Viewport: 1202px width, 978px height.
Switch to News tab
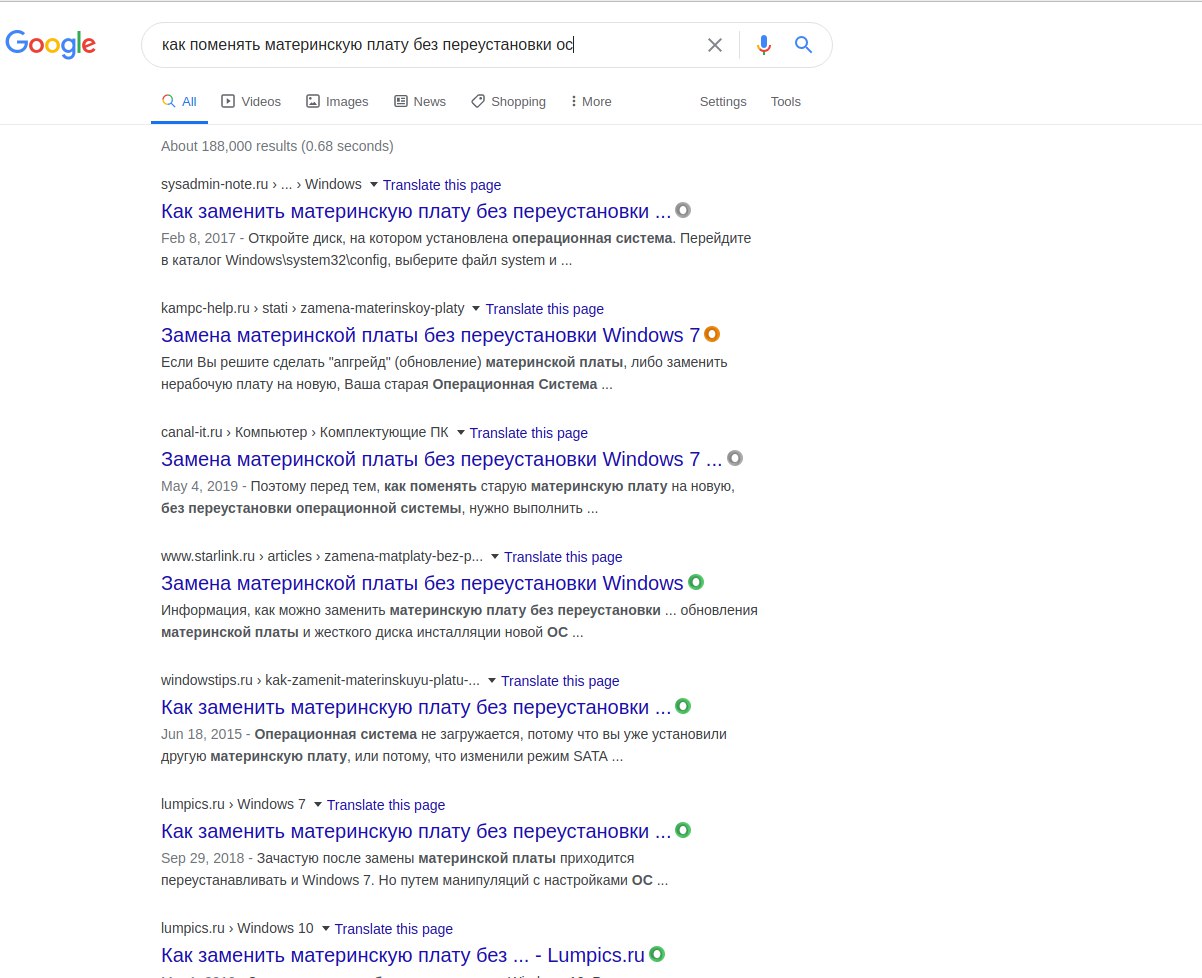click(x=420, y=102)
